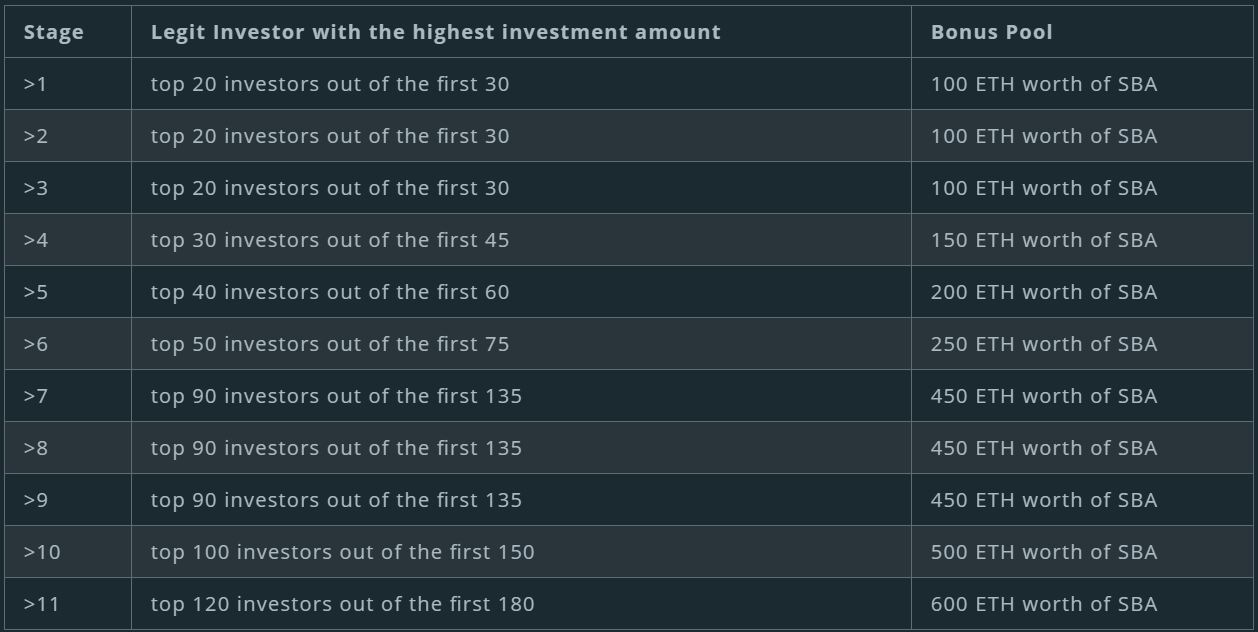Screen dimensions: 1258x632
Task: Select the 600 ETH worth of SBA cell
Action: (x=1082, y=604)
